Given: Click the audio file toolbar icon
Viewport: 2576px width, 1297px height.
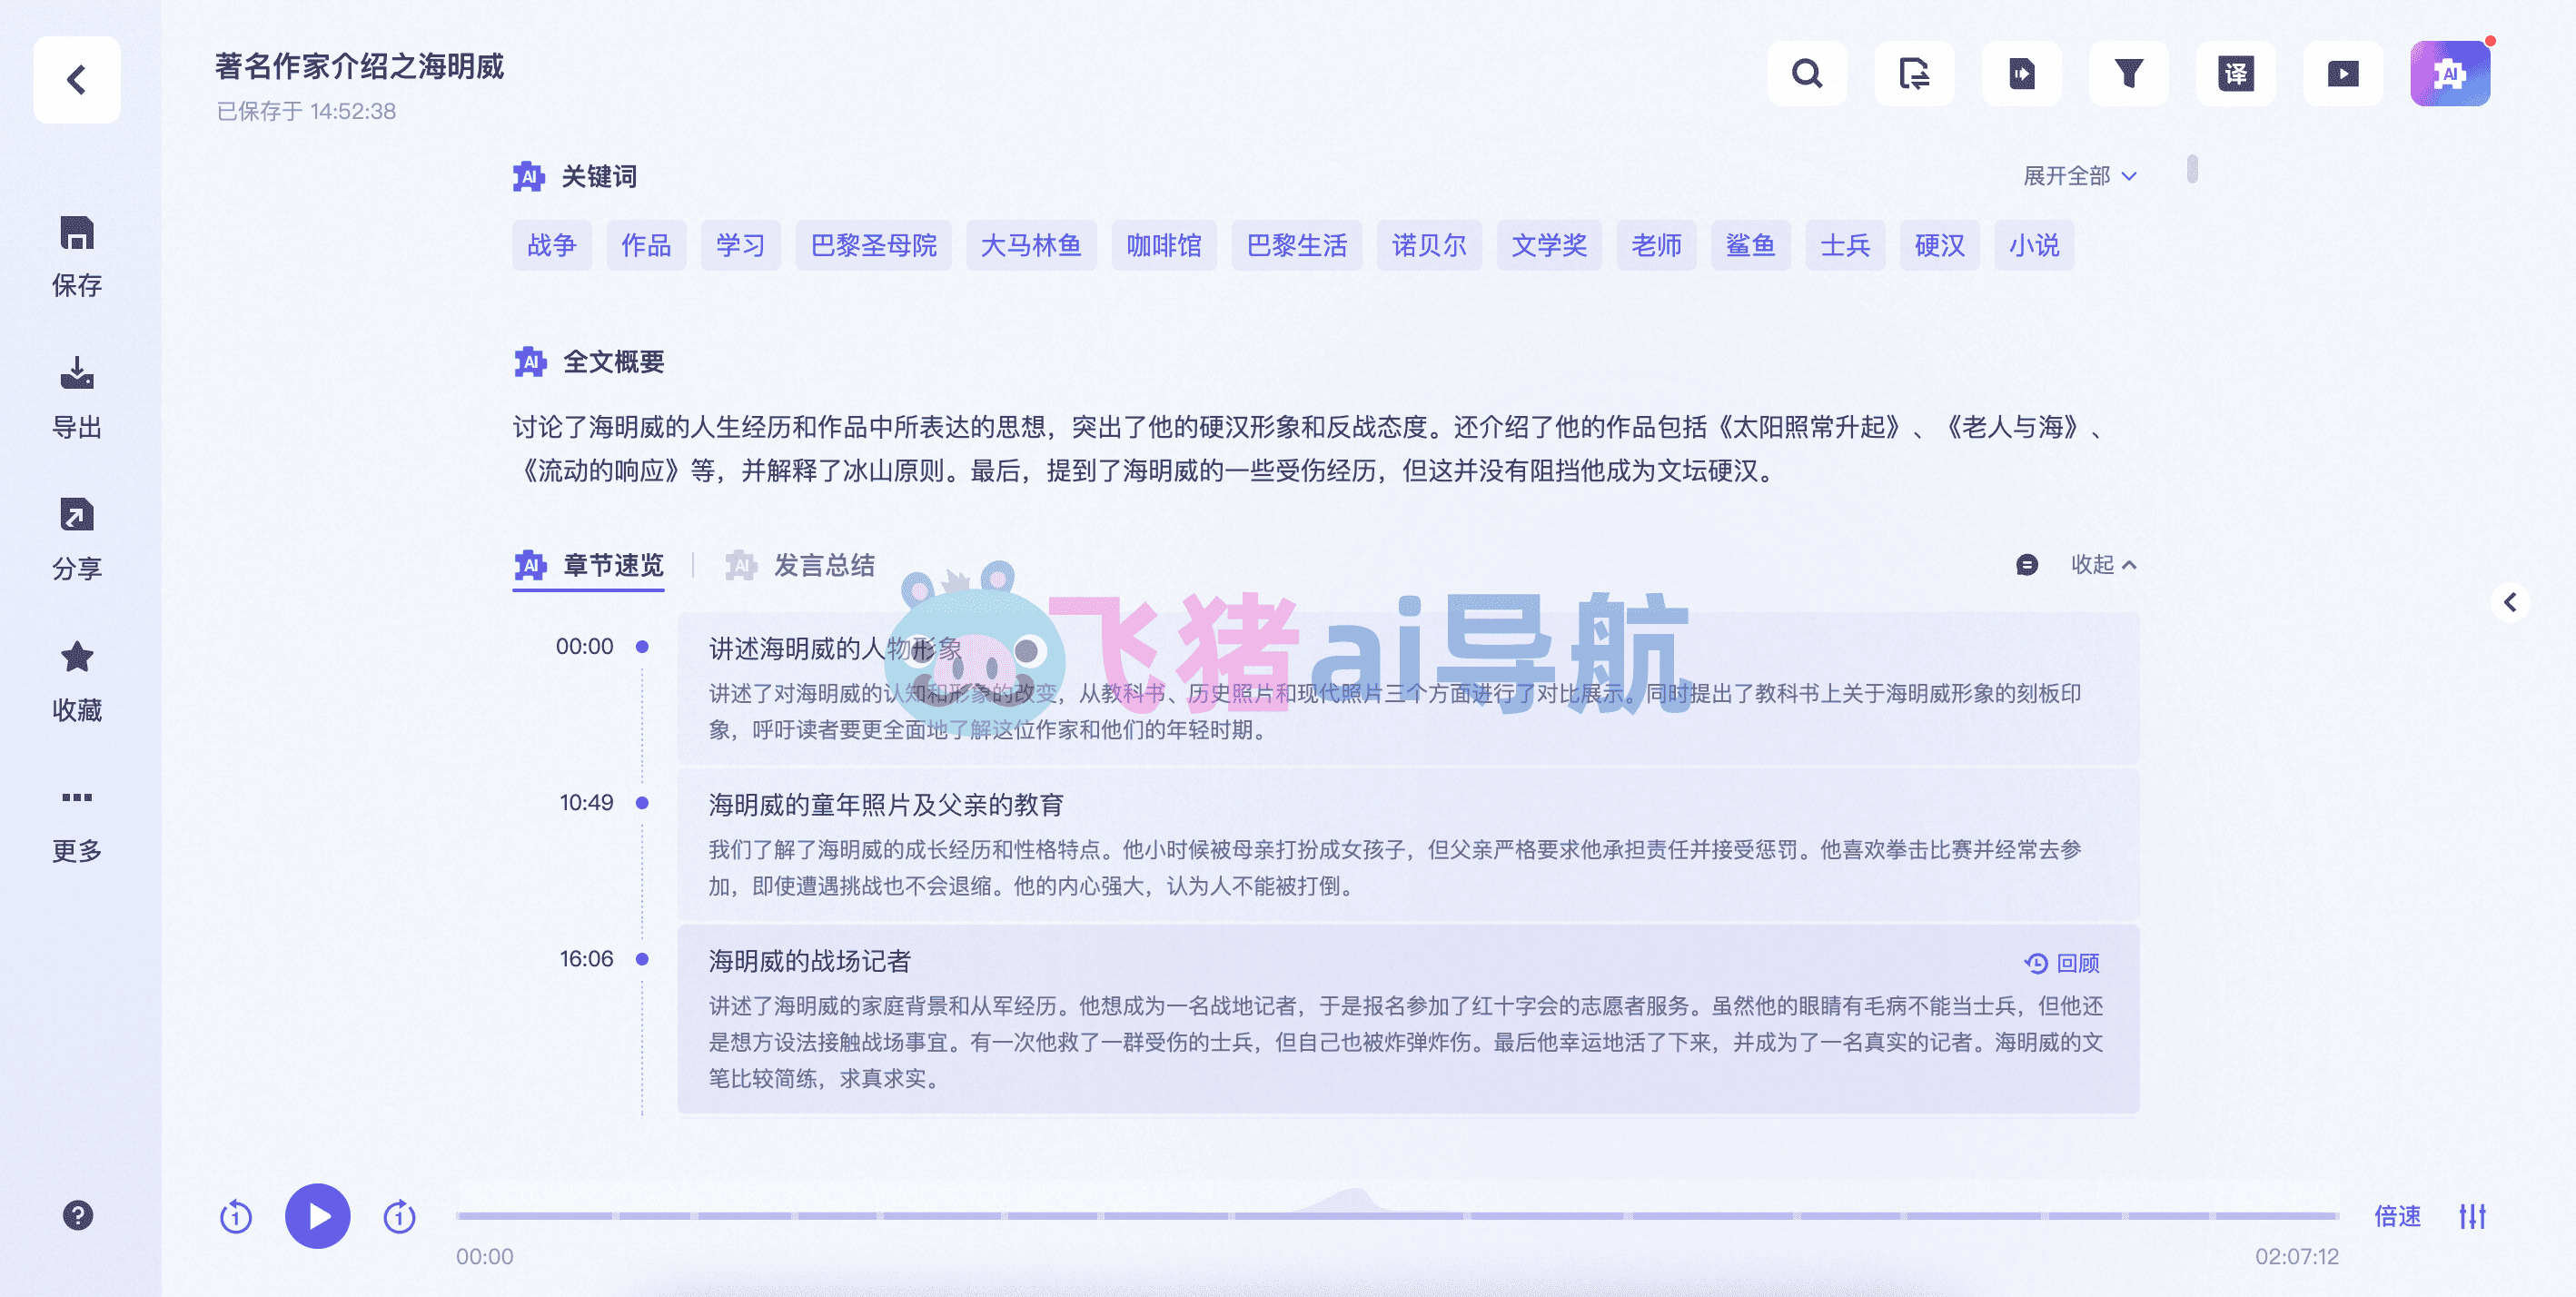Looking at the screenshot, I should click(x=2021, y=74).
